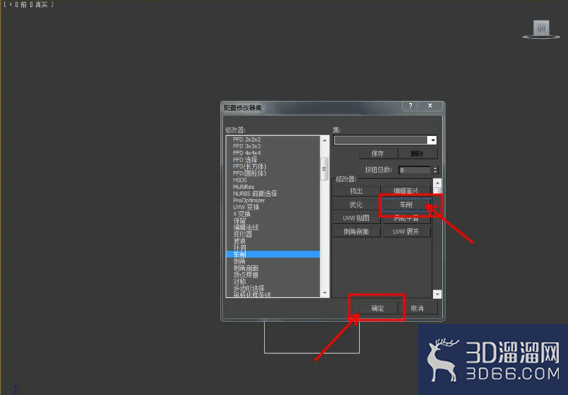Select FFD(长方体) in modifier list
The height and width of the screenshot is (395, 568).
click(249, 167)
